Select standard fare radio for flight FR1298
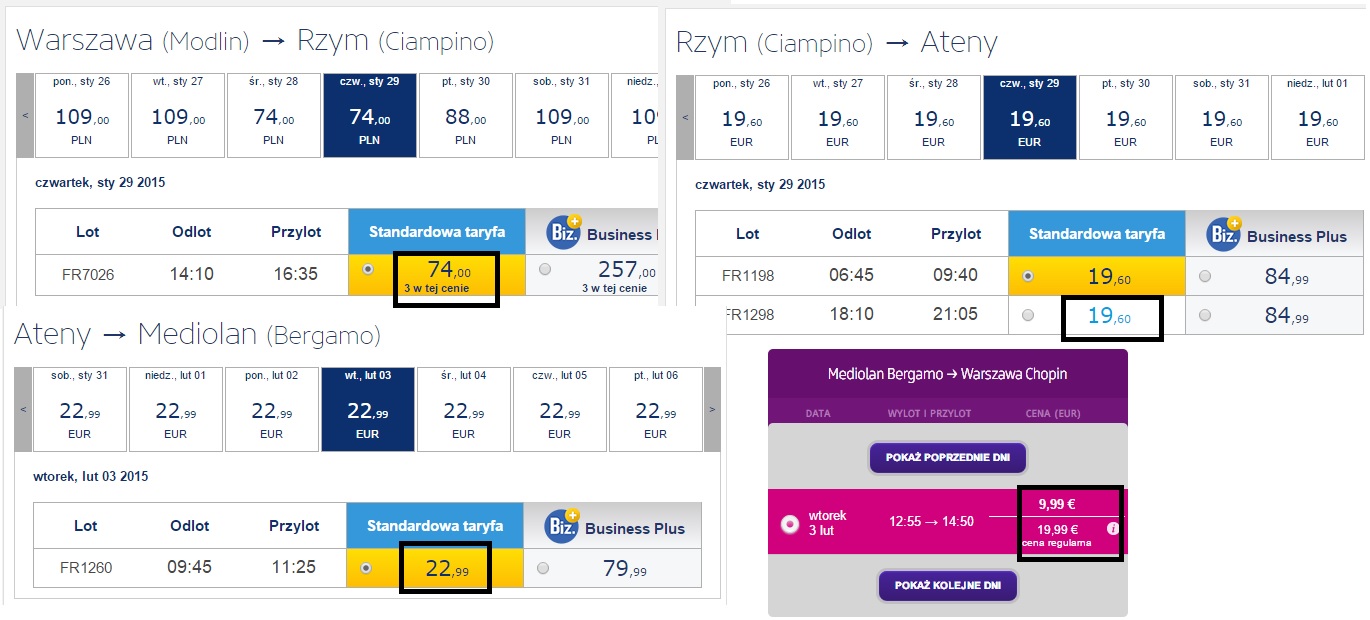 [1029, 315]
